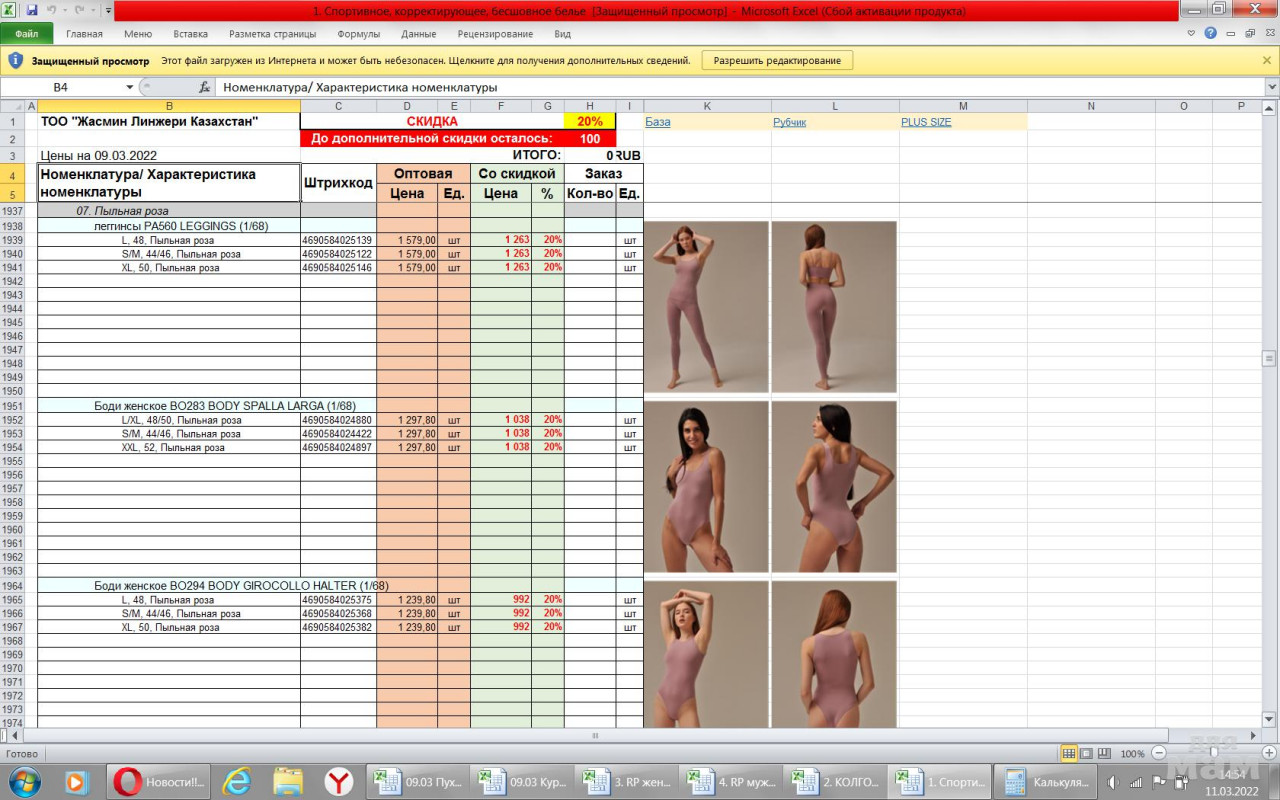Image resolution: width=1280 pixels, height=800 pixels.
Task: Expand the formula bar
Action: click(1271, 87)
